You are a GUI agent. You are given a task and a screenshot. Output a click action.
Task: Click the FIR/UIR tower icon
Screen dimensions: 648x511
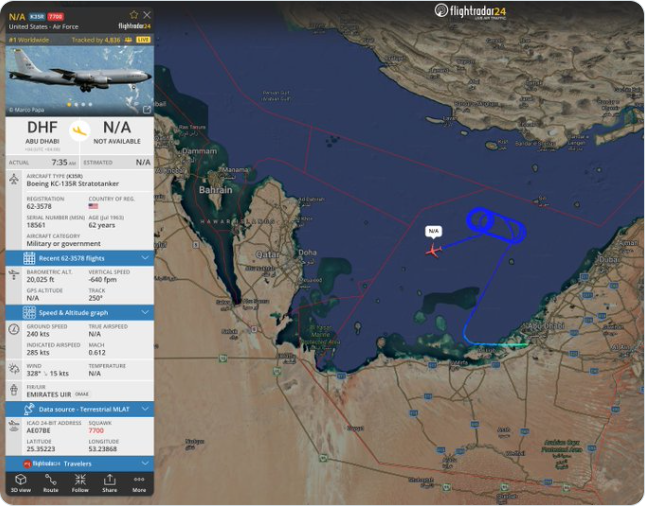[14, 389]
